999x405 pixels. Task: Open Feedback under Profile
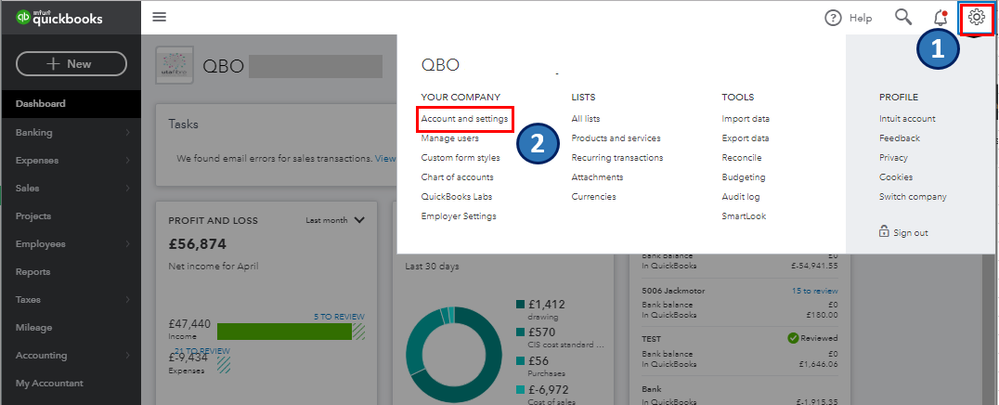point(900,138)
